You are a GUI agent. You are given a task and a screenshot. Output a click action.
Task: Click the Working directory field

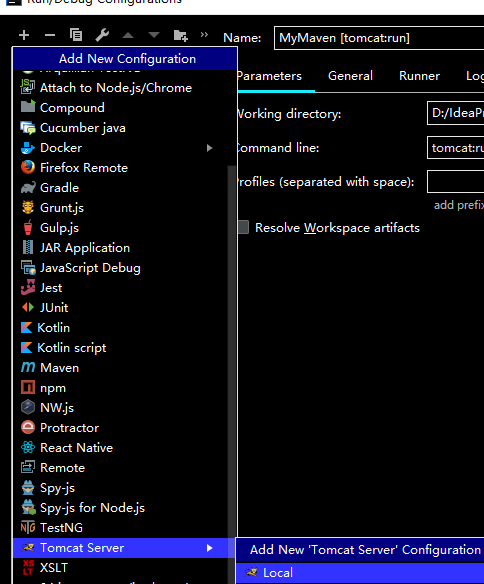click(x=456, y=113)
